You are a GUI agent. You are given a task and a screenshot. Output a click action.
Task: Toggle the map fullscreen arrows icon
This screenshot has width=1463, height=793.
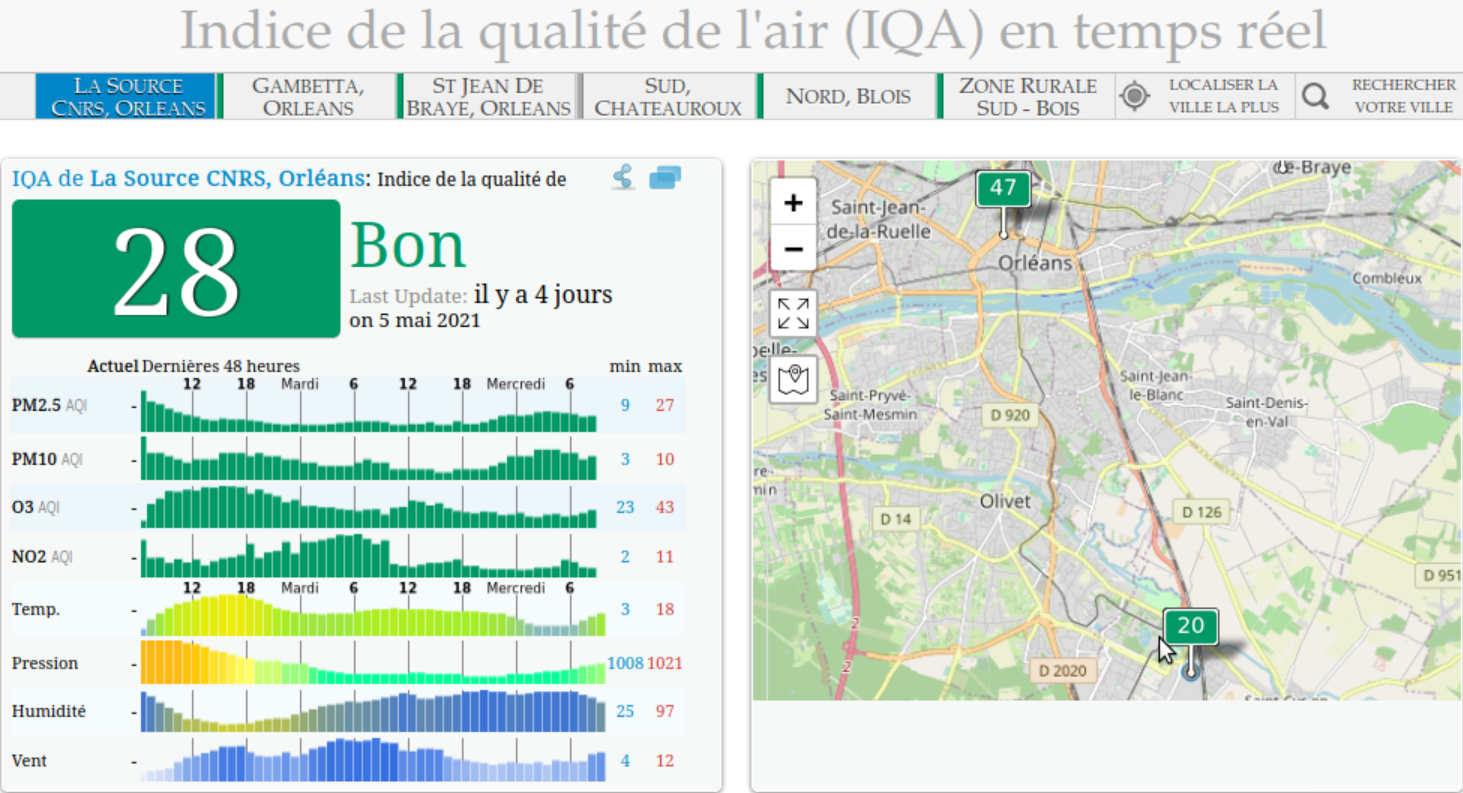point(793,313)
